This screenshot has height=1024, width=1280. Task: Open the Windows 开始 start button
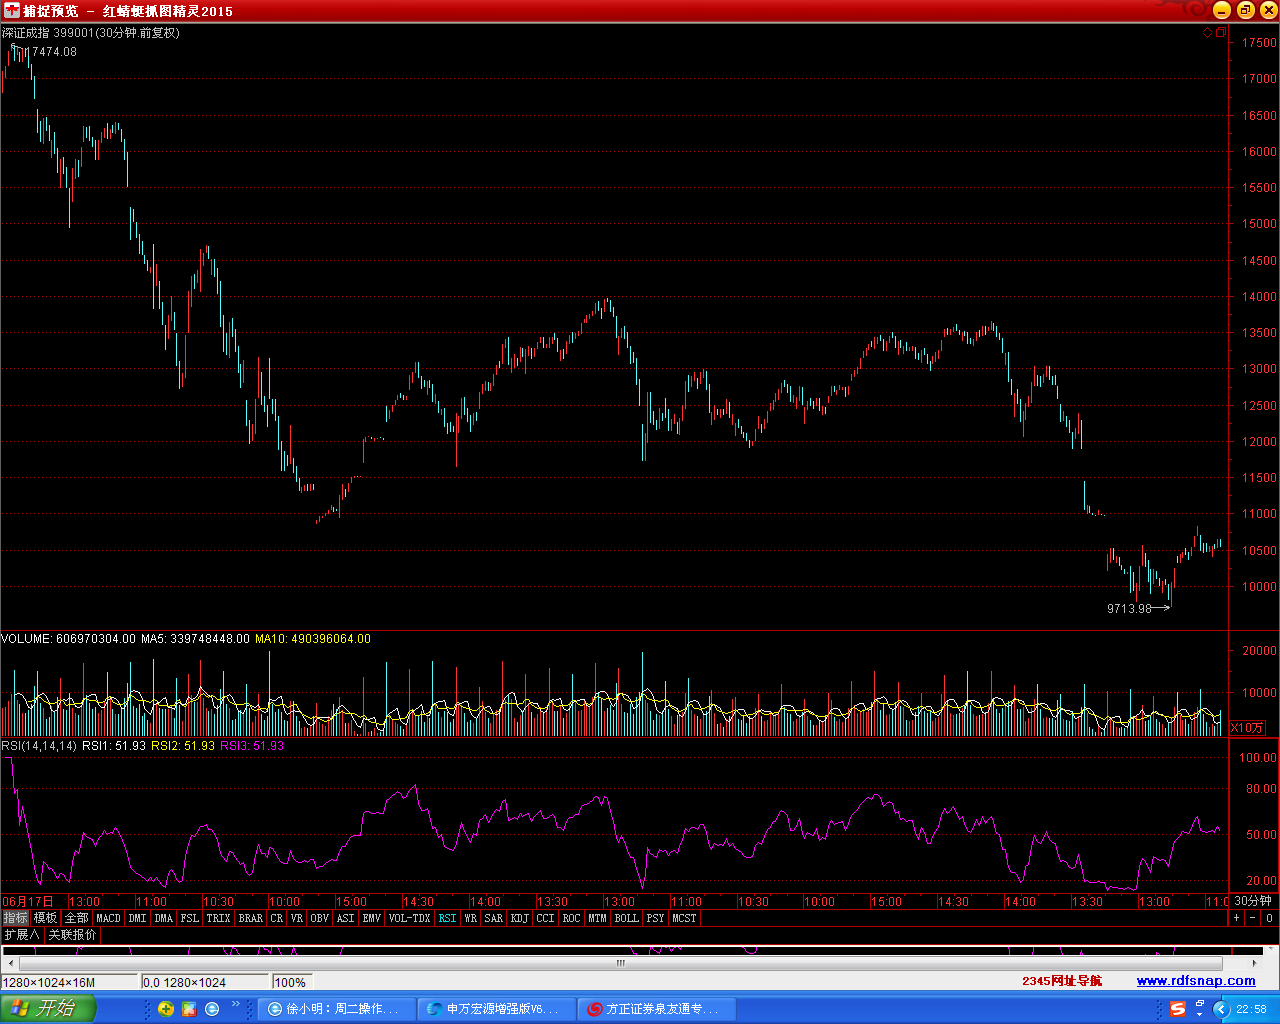[47, 1008]
